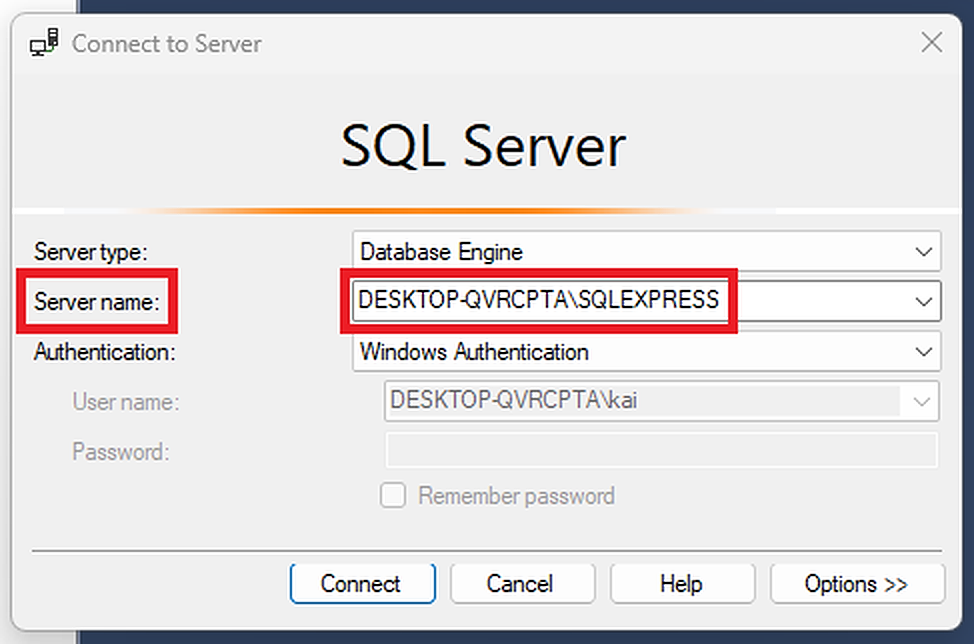The width and height of the screenshot is (974, 644).
Task: Click the "Authentication:" label
Action: pyautogui.click(x=104, y=352)
